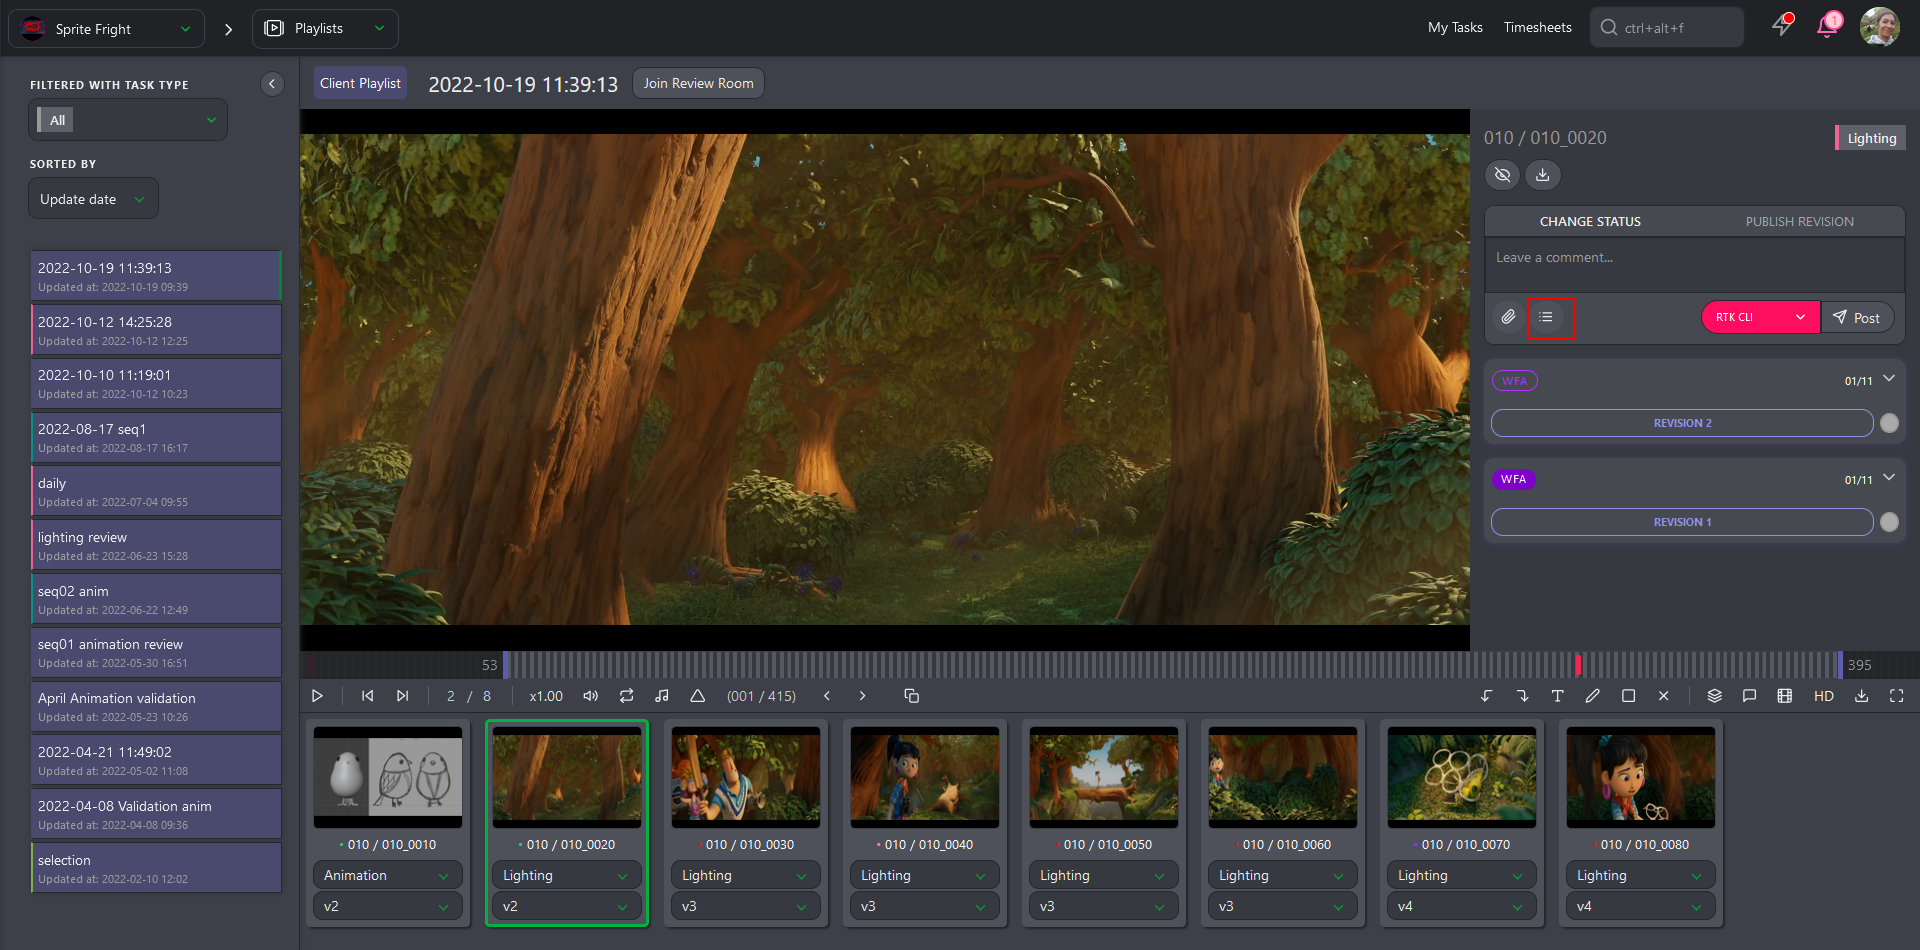Open the 010_0020 v2 revision dropdown
Image resolution: width=1920 pixels, height=950 pixels.
tap(567, 906)
